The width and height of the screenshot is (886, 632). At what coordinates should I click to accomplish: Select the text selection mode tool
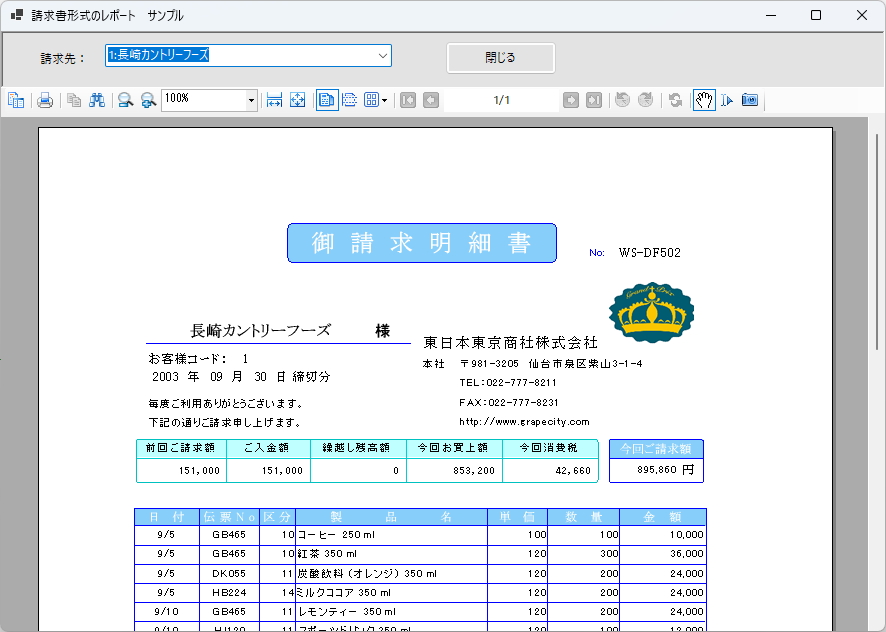[727, 100]
